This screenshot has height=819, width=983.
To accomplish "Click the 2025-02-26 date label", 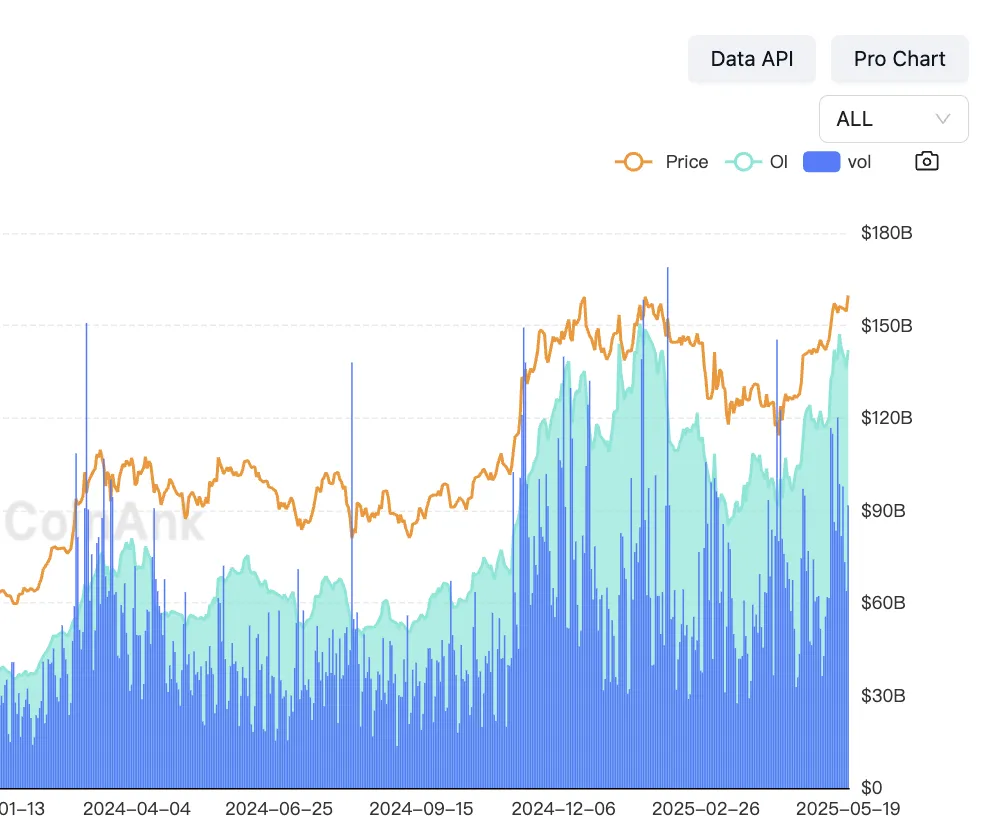I will (x=706, y=809).
